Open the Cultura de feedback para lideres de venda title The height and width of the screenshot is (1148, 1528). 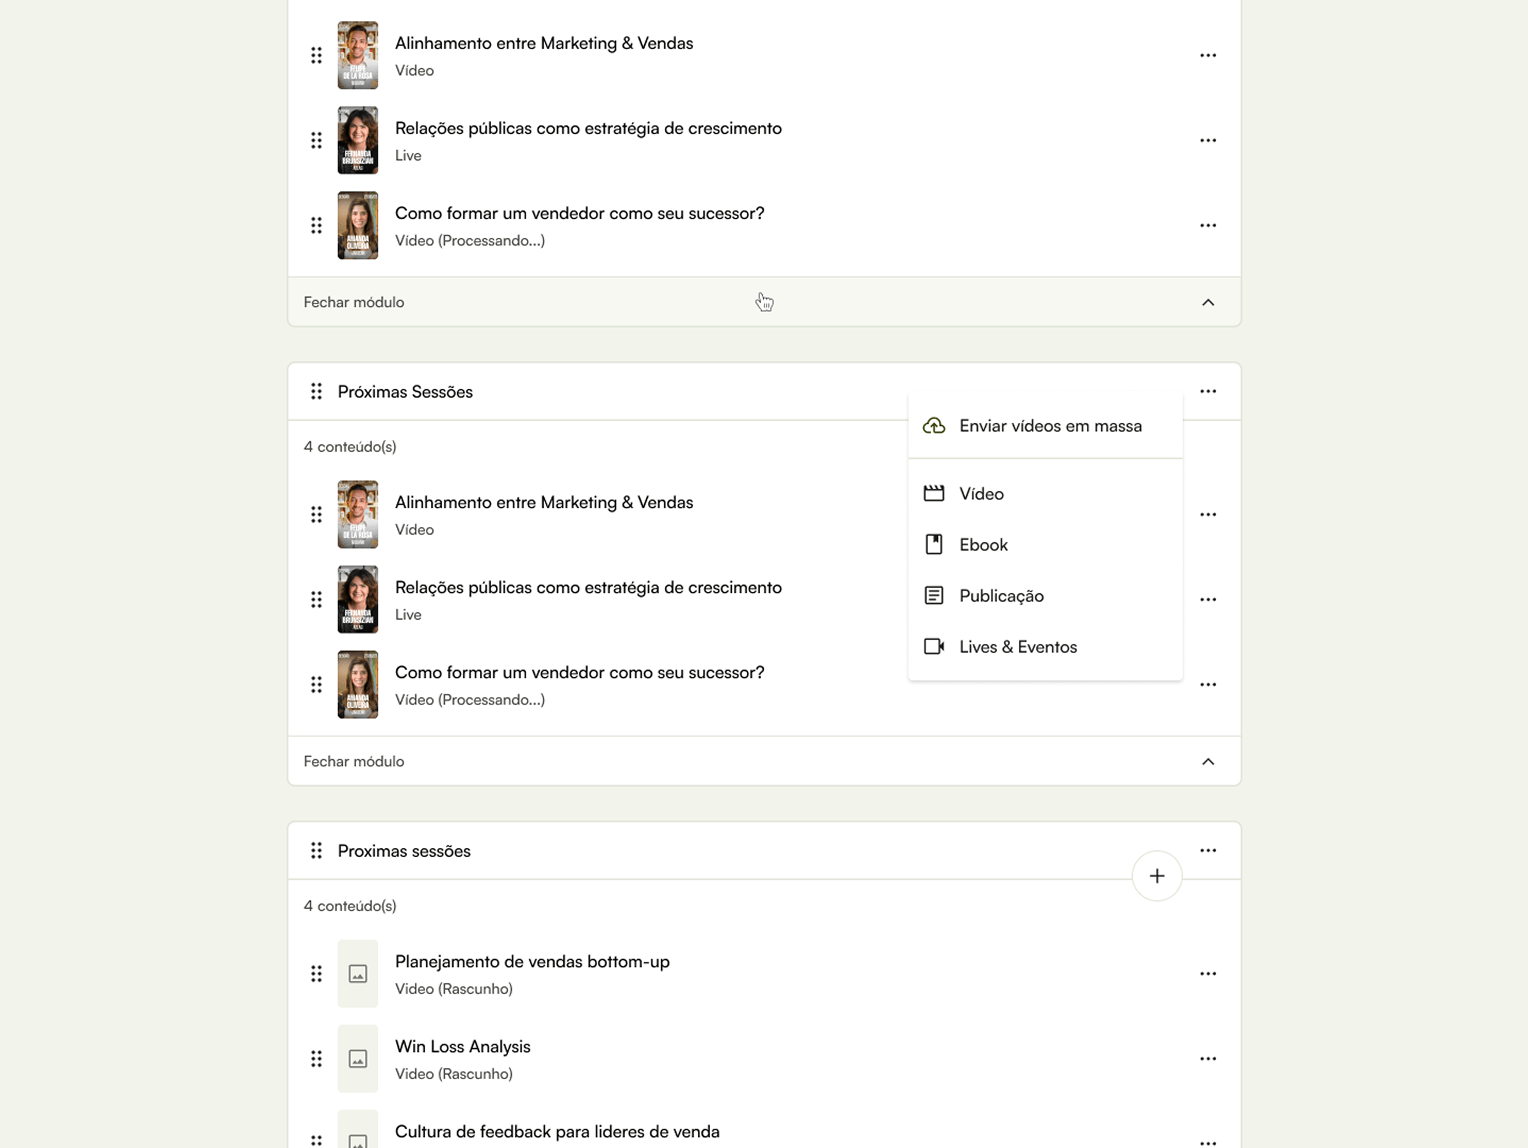(556, 1132)
